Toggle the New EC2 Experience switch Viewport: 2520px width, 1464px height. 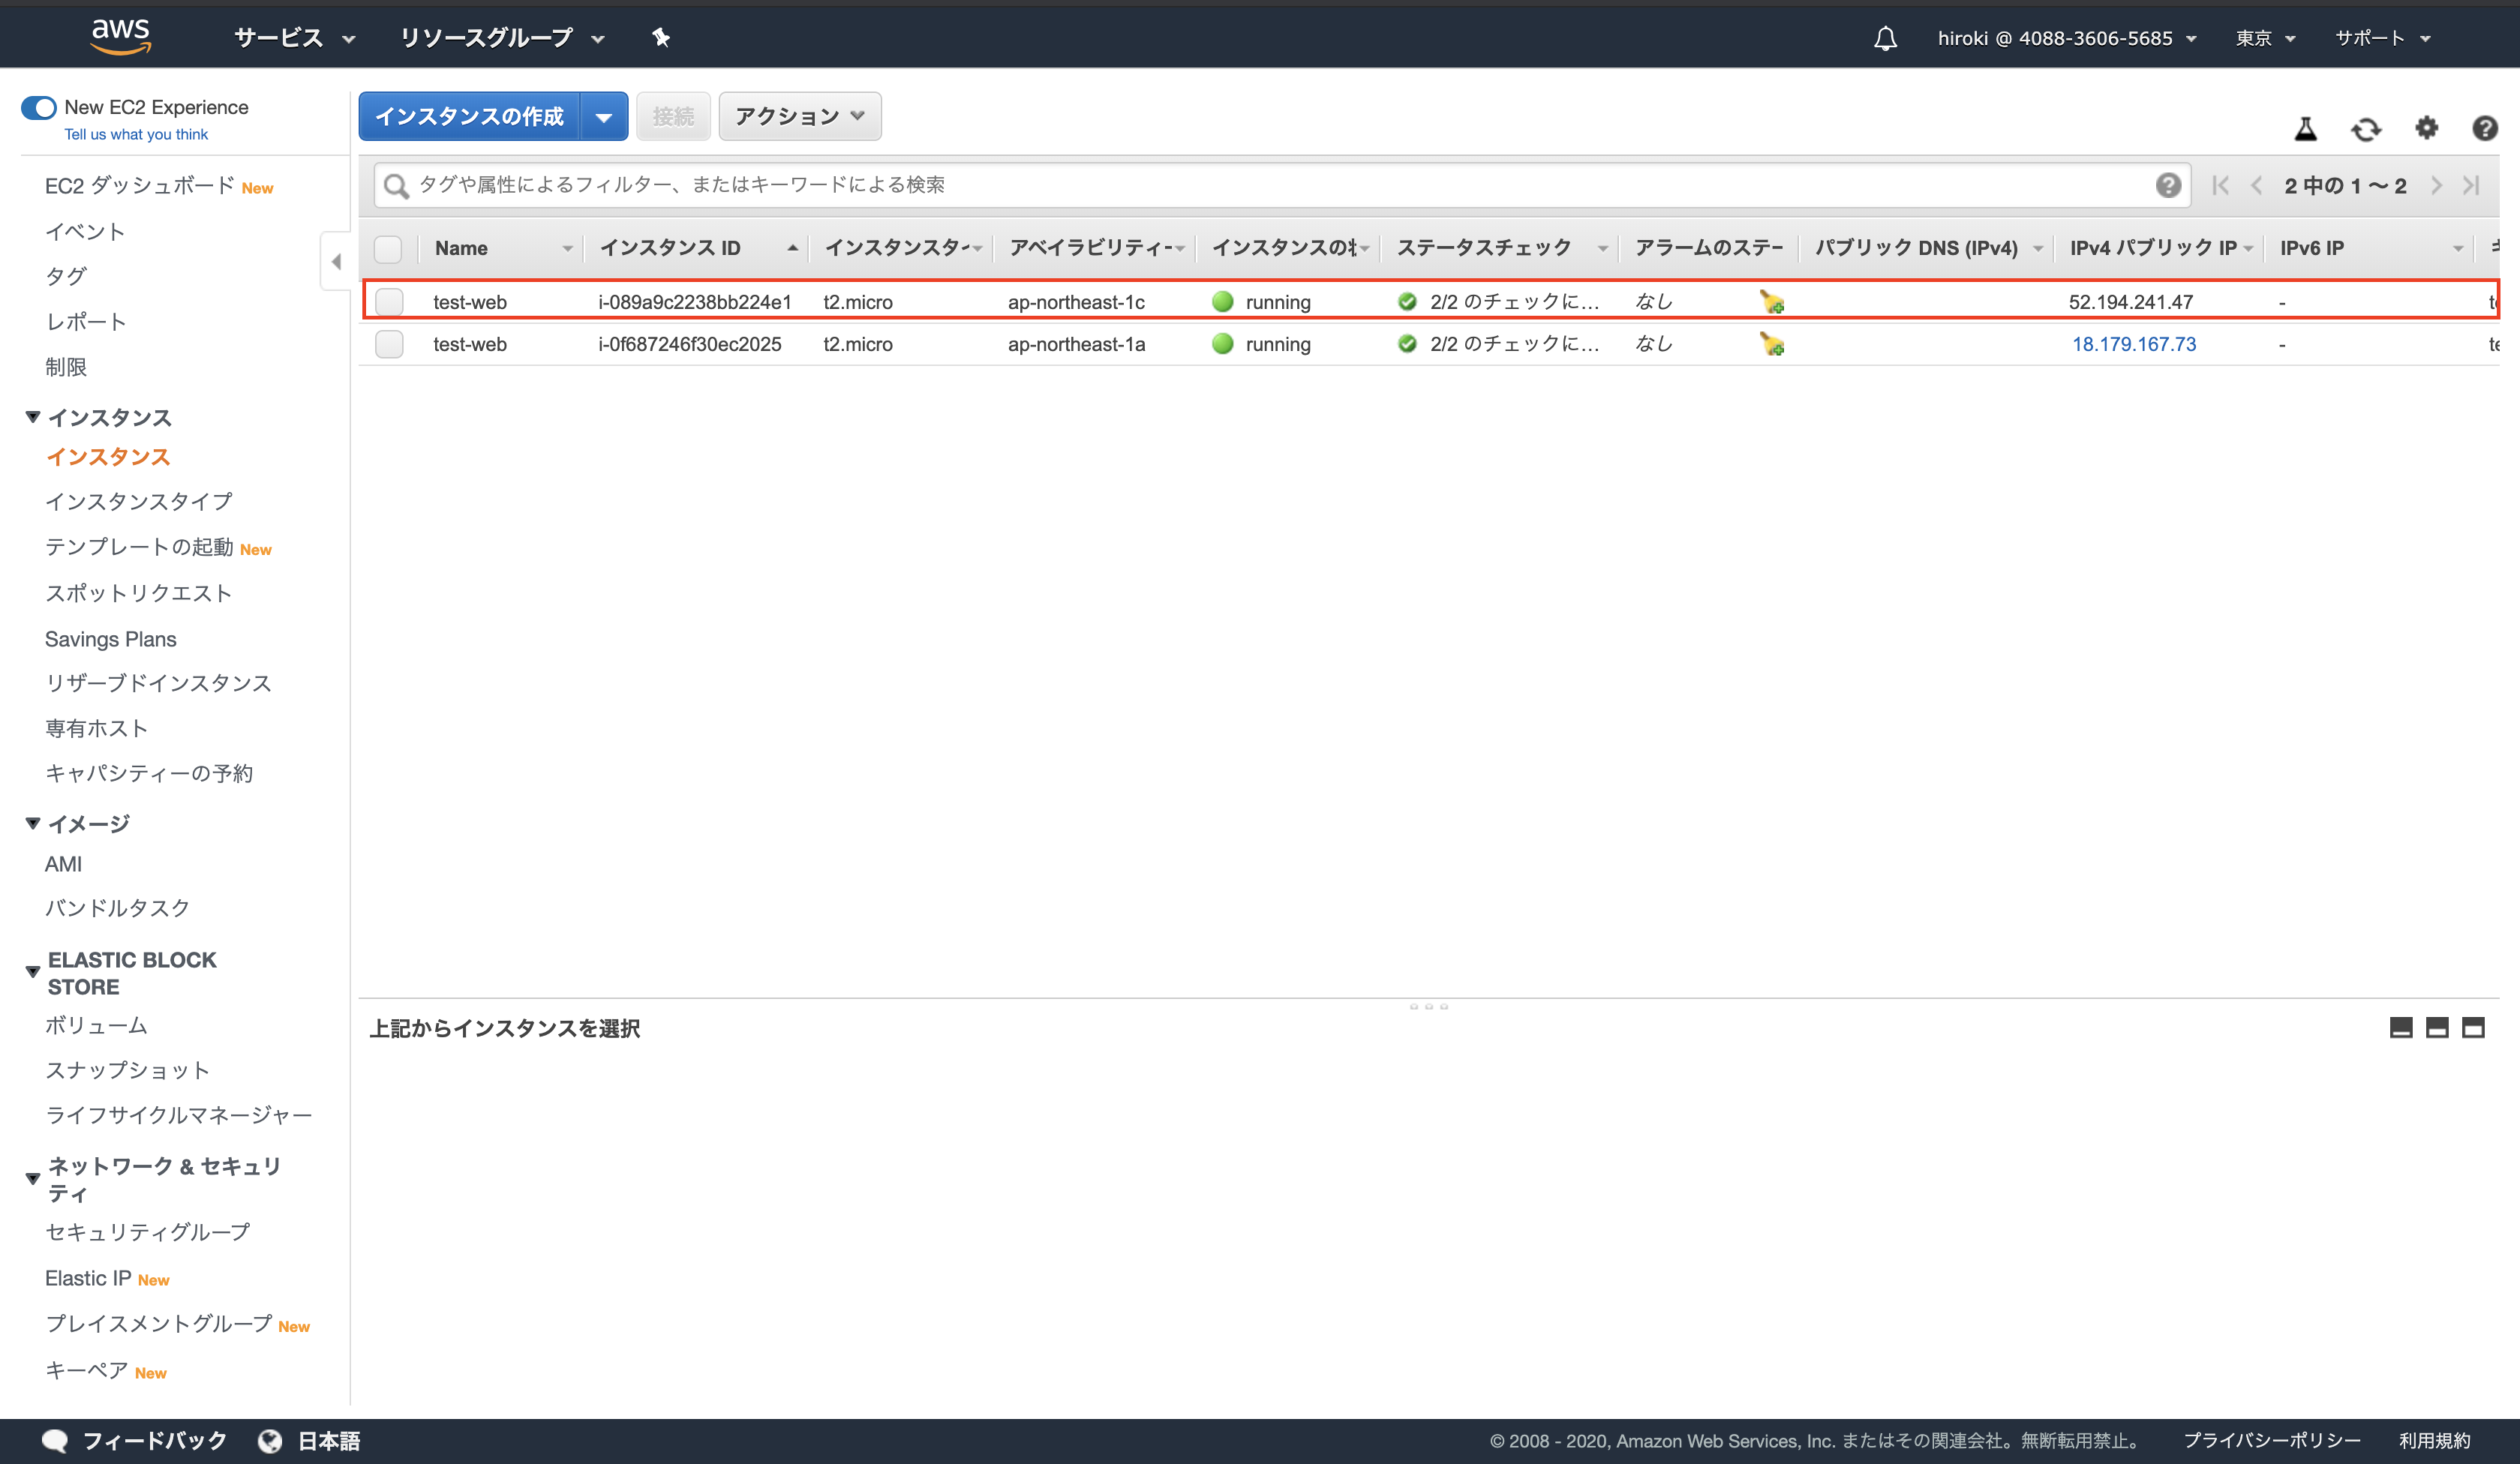[x=39, y=107]
